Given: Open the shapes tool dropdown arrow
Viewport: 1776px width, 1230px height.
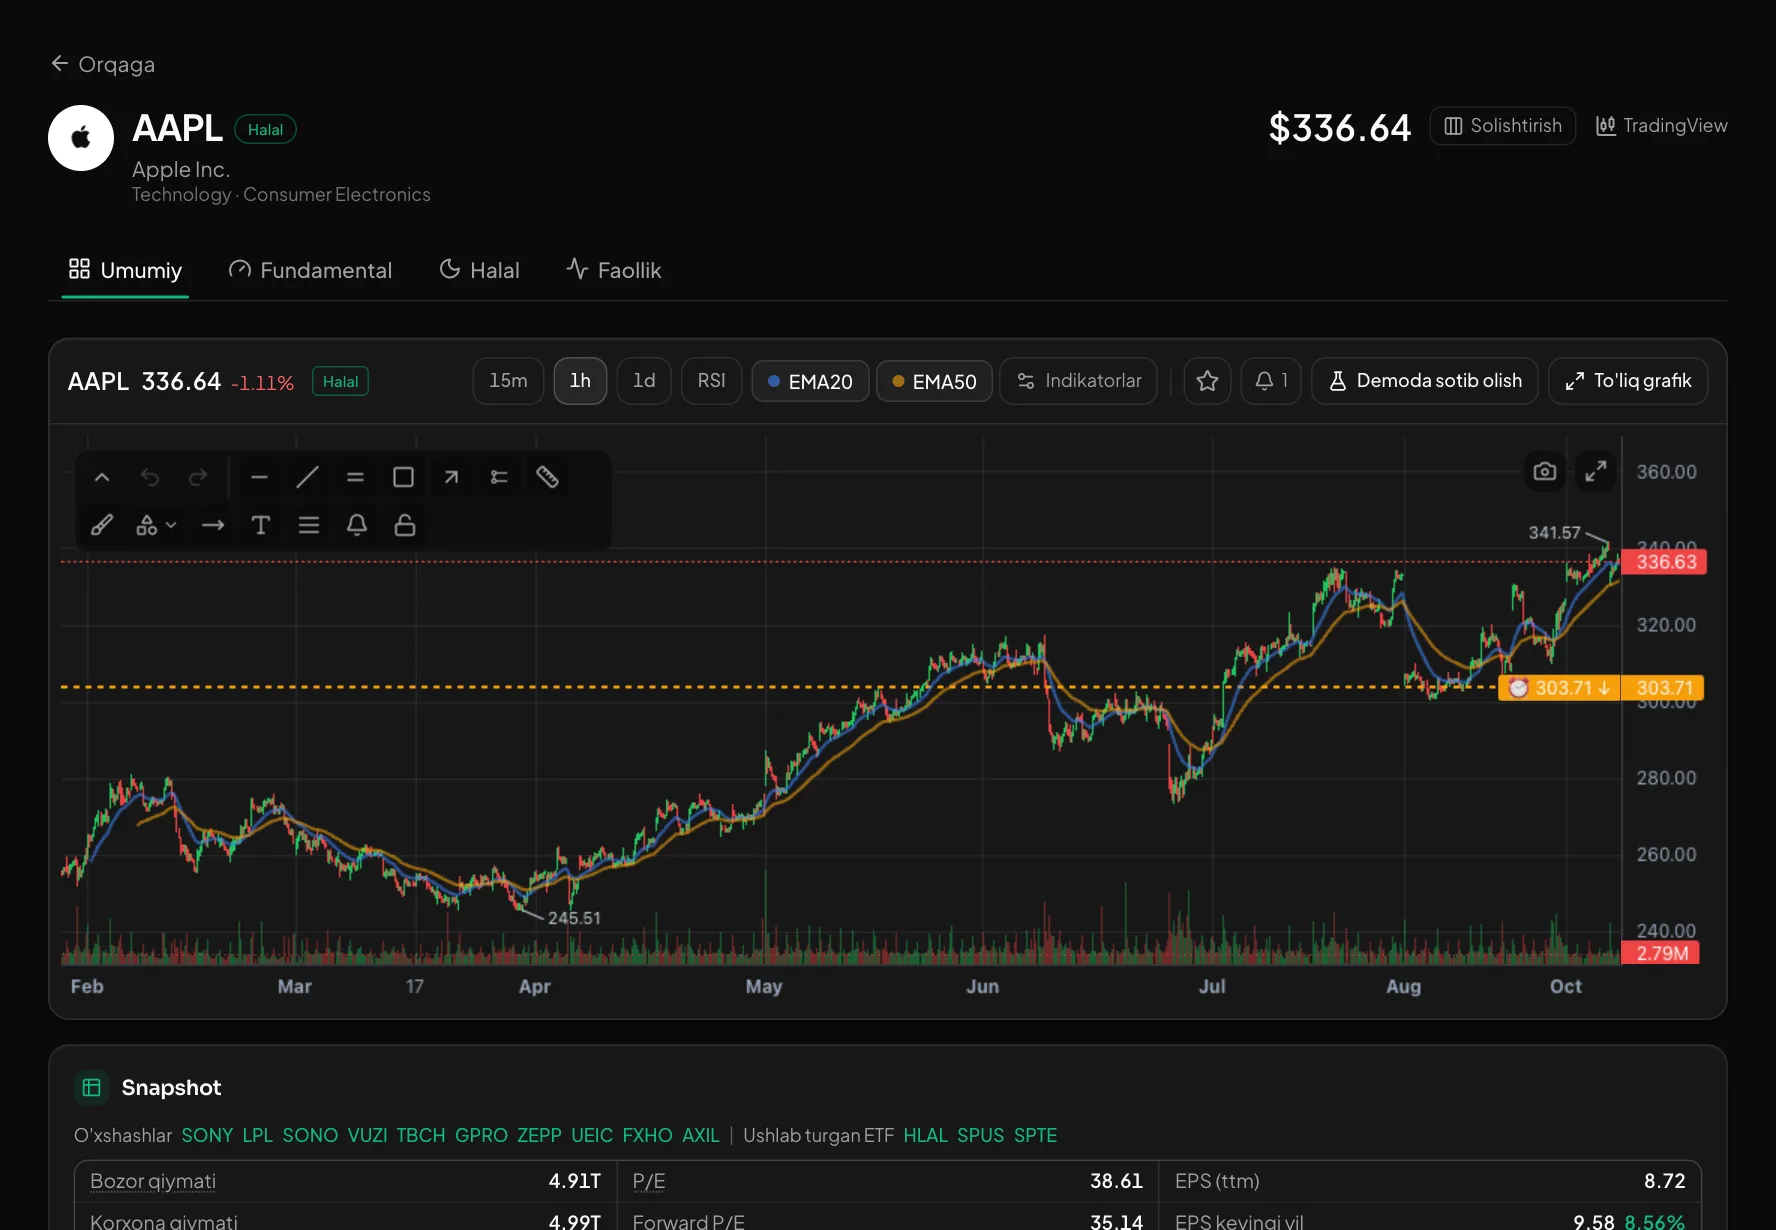Looking at the screenshot, I should coord(171,525).
